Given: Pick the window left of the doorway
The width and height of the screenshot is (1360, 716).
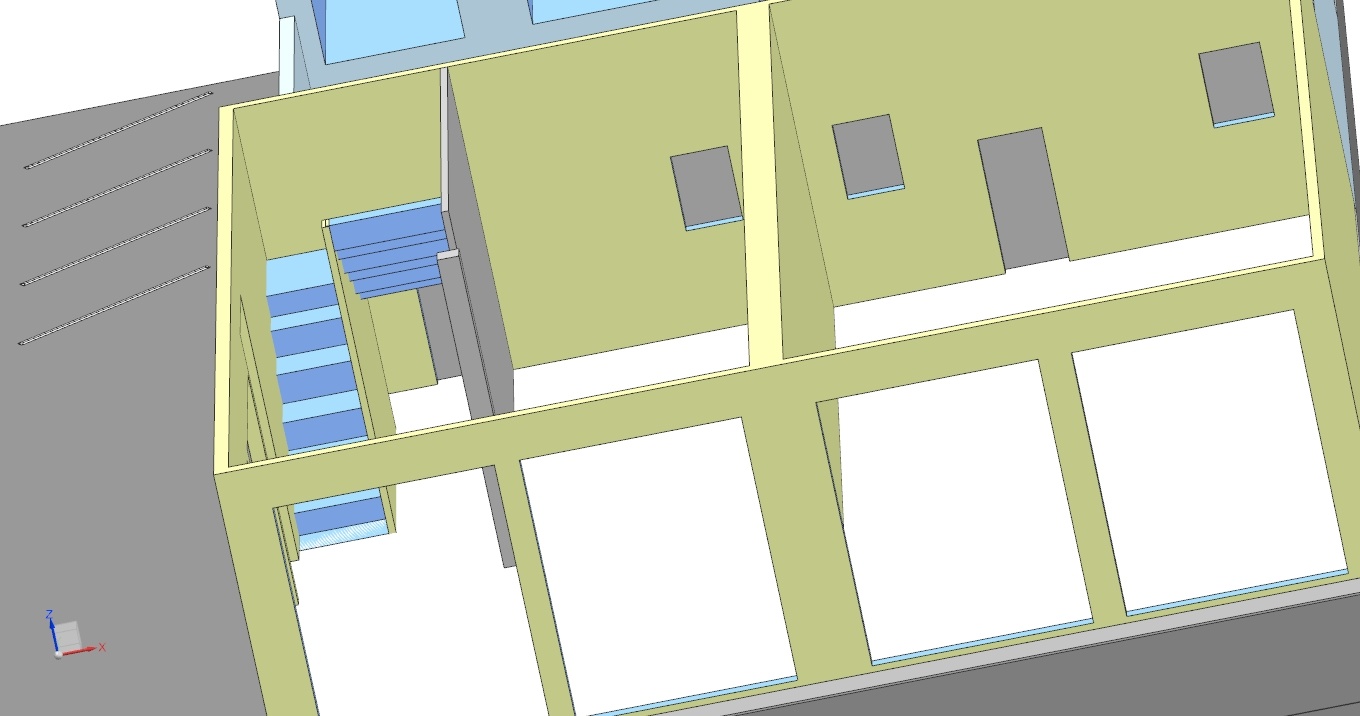Looking at the screenshot, I should pyautogui.click(x=867, y=154).
